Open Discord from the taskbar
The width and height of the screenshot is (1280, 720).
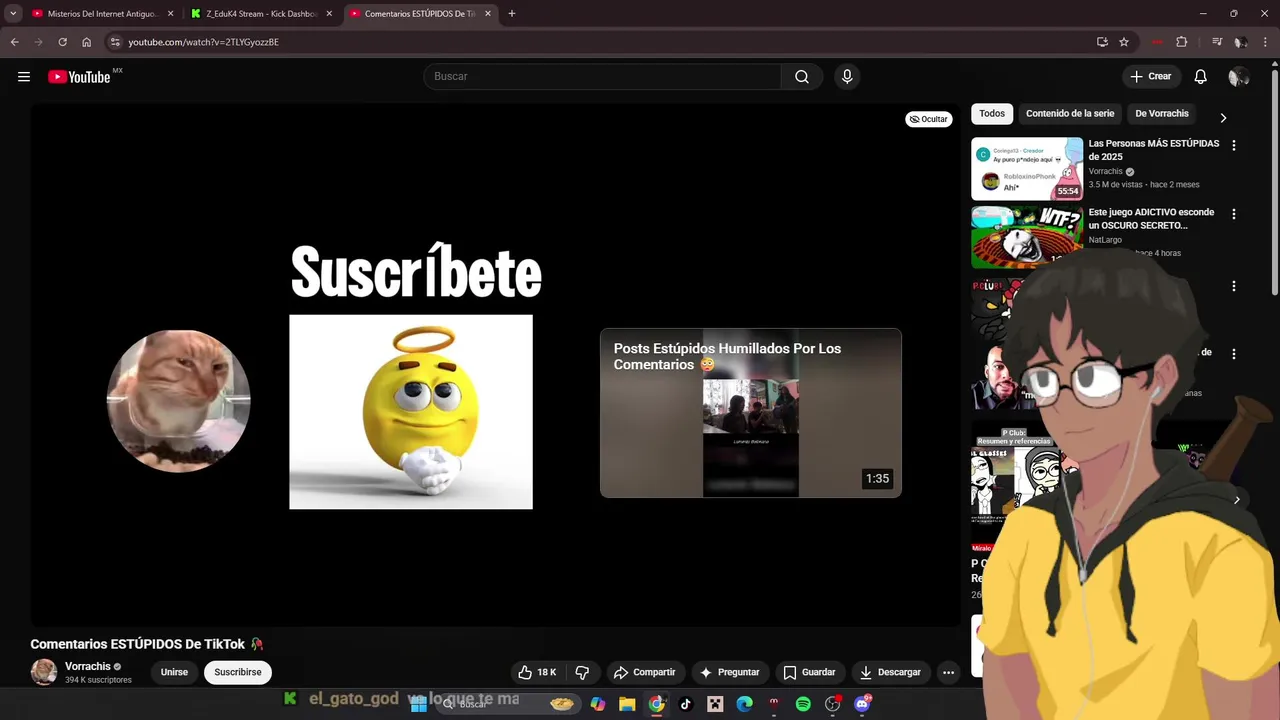pos(862,704)
